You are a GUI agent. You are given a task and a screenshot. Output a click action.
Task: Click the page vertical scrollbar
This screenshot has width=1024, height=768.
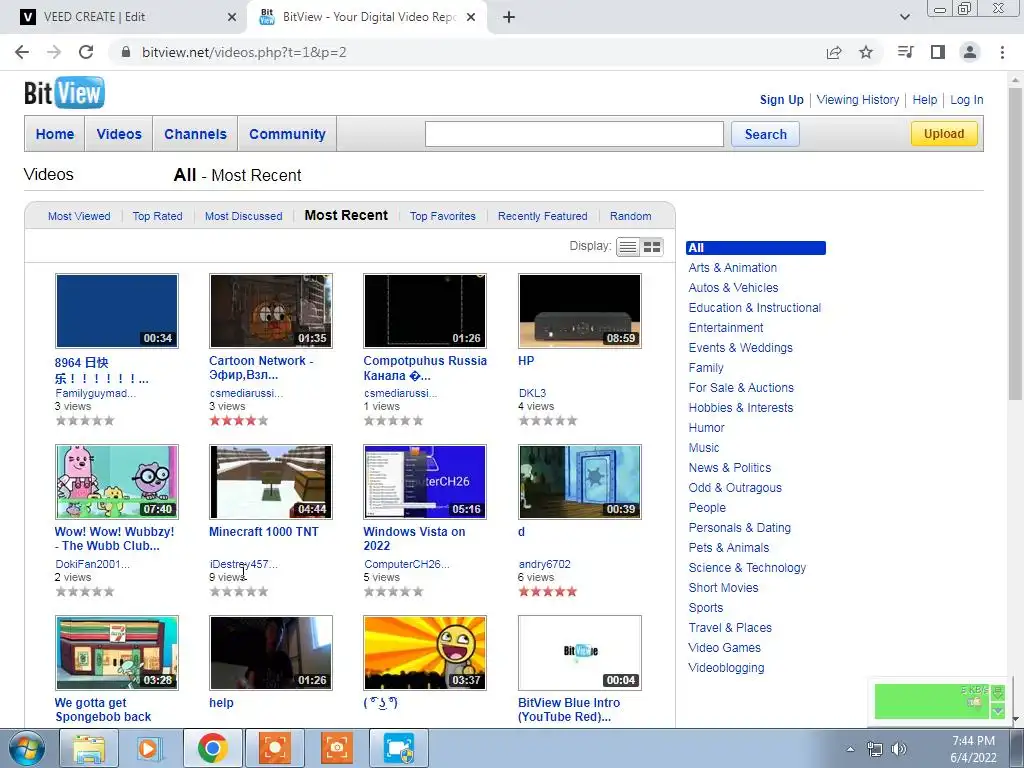pyautogui.click(x=1016, y=242)
